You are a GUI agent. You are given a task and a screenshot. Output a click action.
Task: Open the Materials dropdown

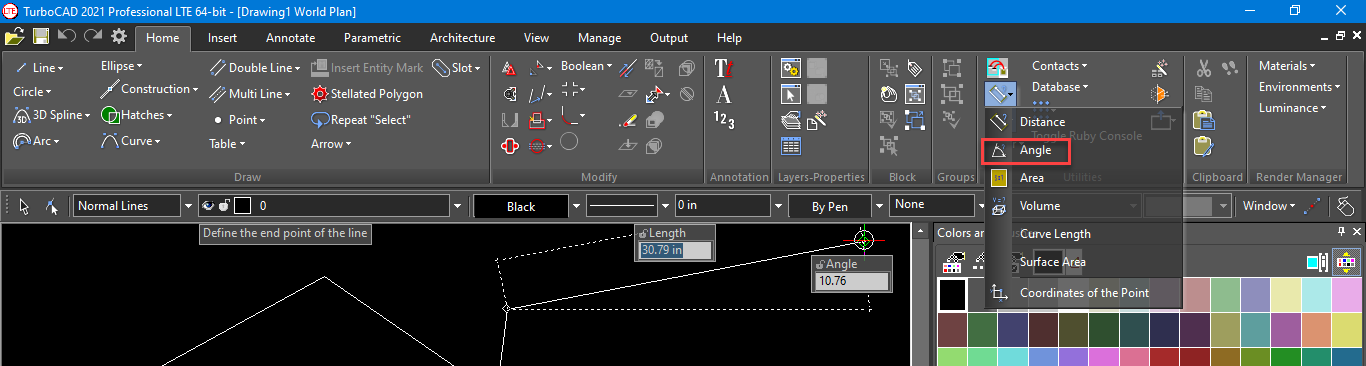[1287, 66]
